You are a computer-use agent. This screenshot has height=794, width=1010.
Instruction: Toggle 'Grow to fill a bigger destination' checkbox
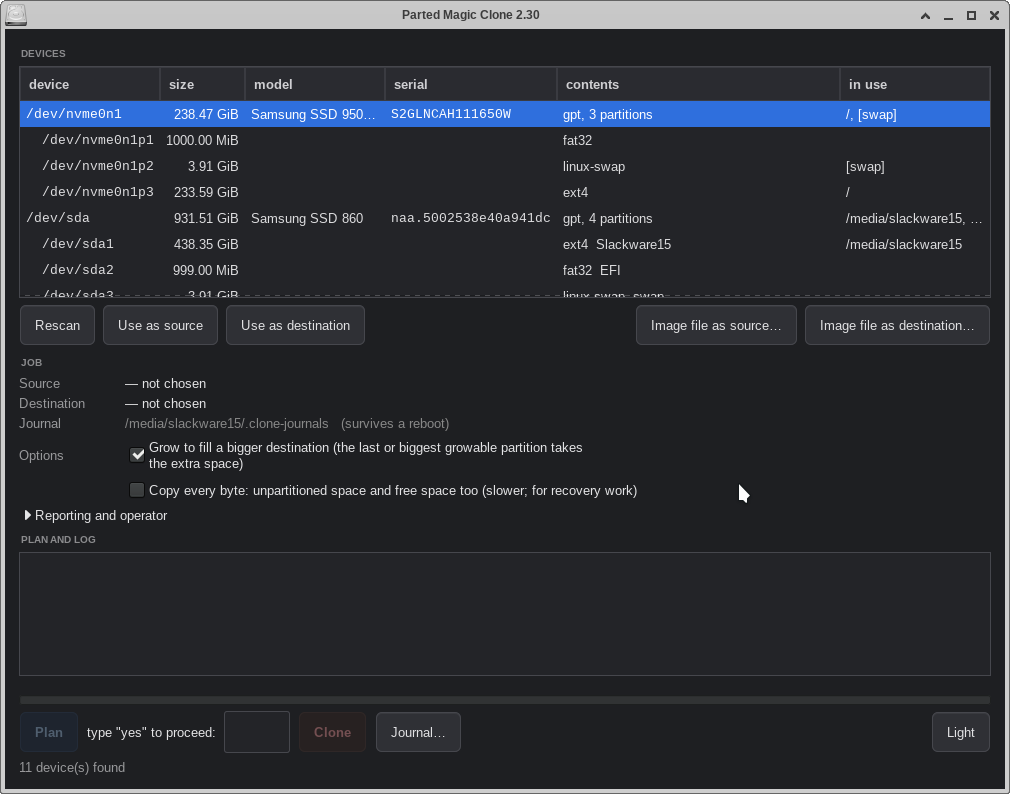click(137, 455)
